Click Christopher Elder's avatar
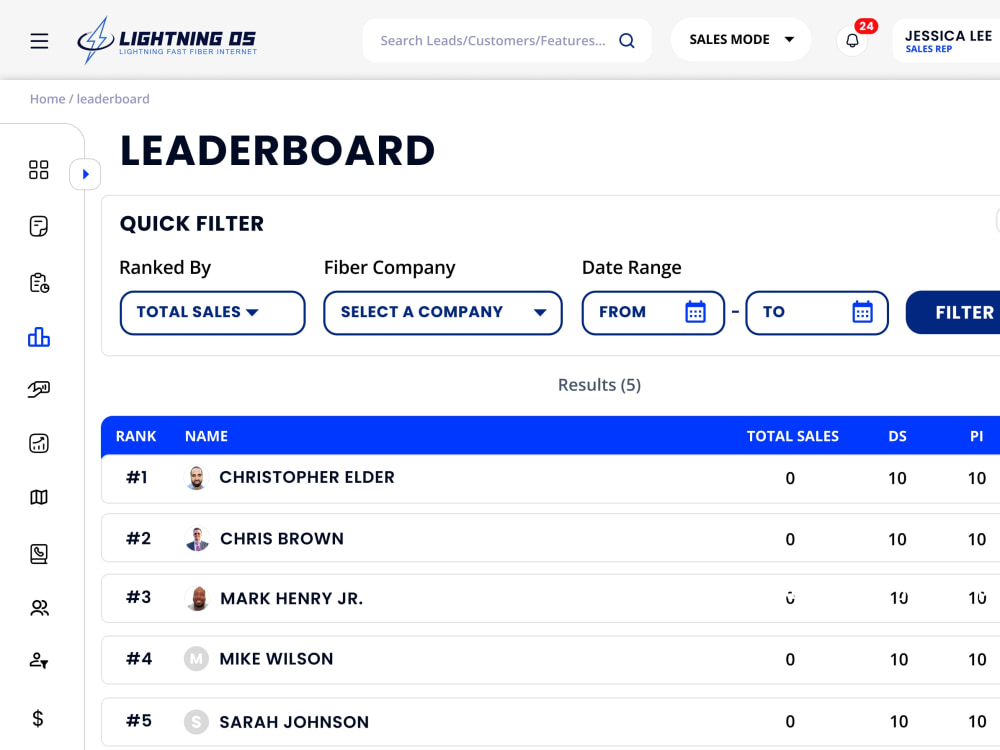The image size is (1000, 750). [x=196, y=478]
